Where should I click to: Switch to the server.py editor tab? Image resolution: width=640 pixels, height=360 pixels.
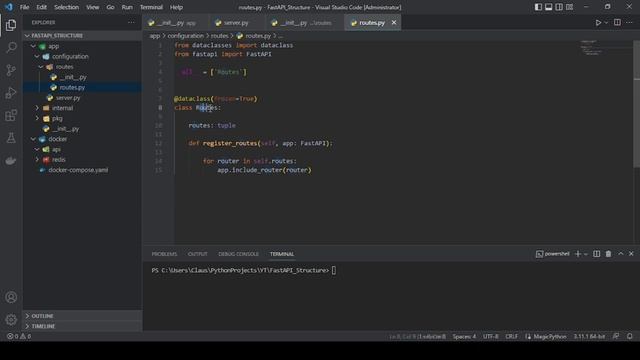[x=236, y=23]
